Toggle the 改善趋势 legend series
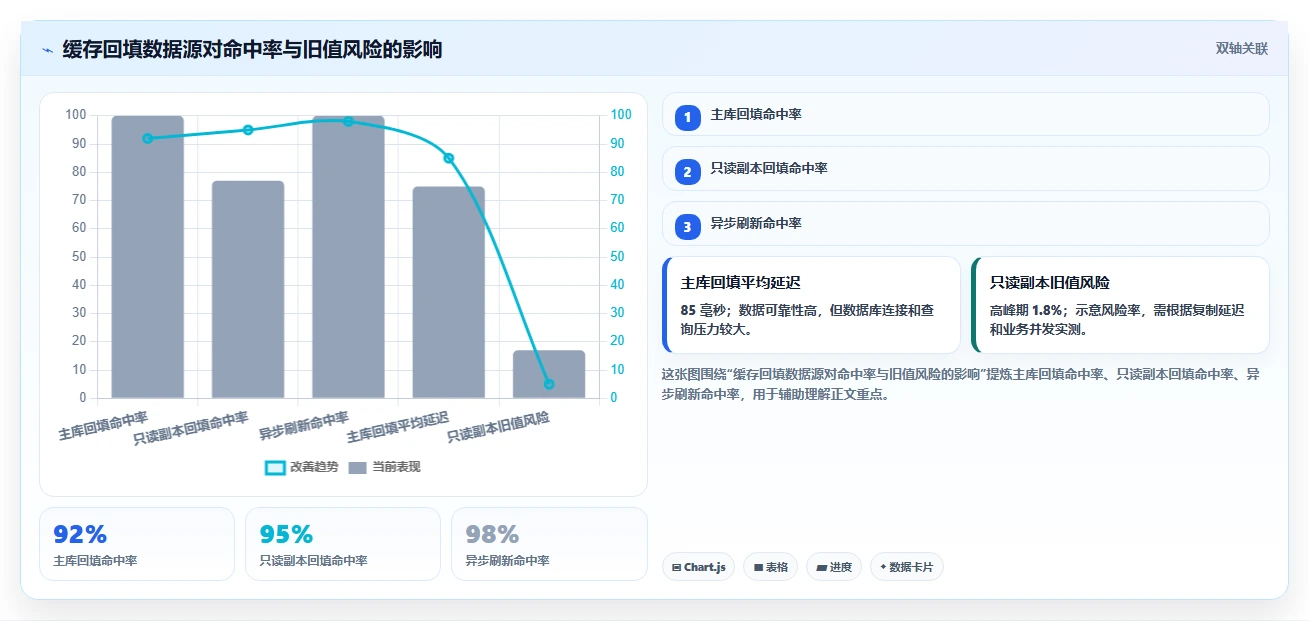This screenshot has height=621, width=1309. point(301,467)
